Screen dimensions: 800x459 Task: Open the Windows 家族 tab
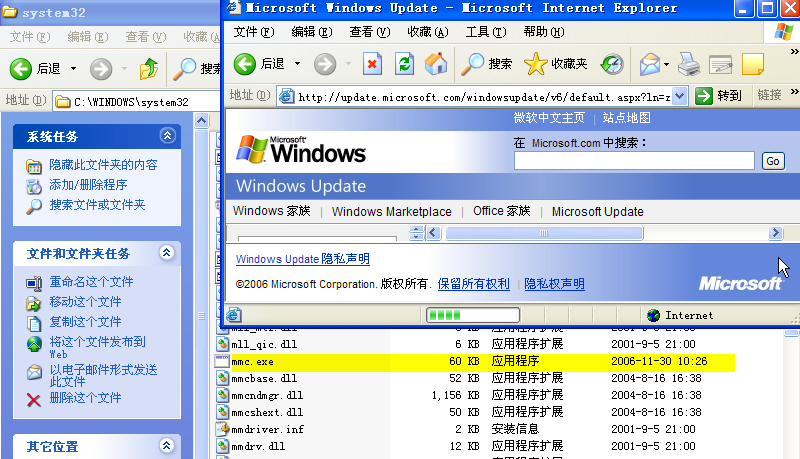(271, 211)
